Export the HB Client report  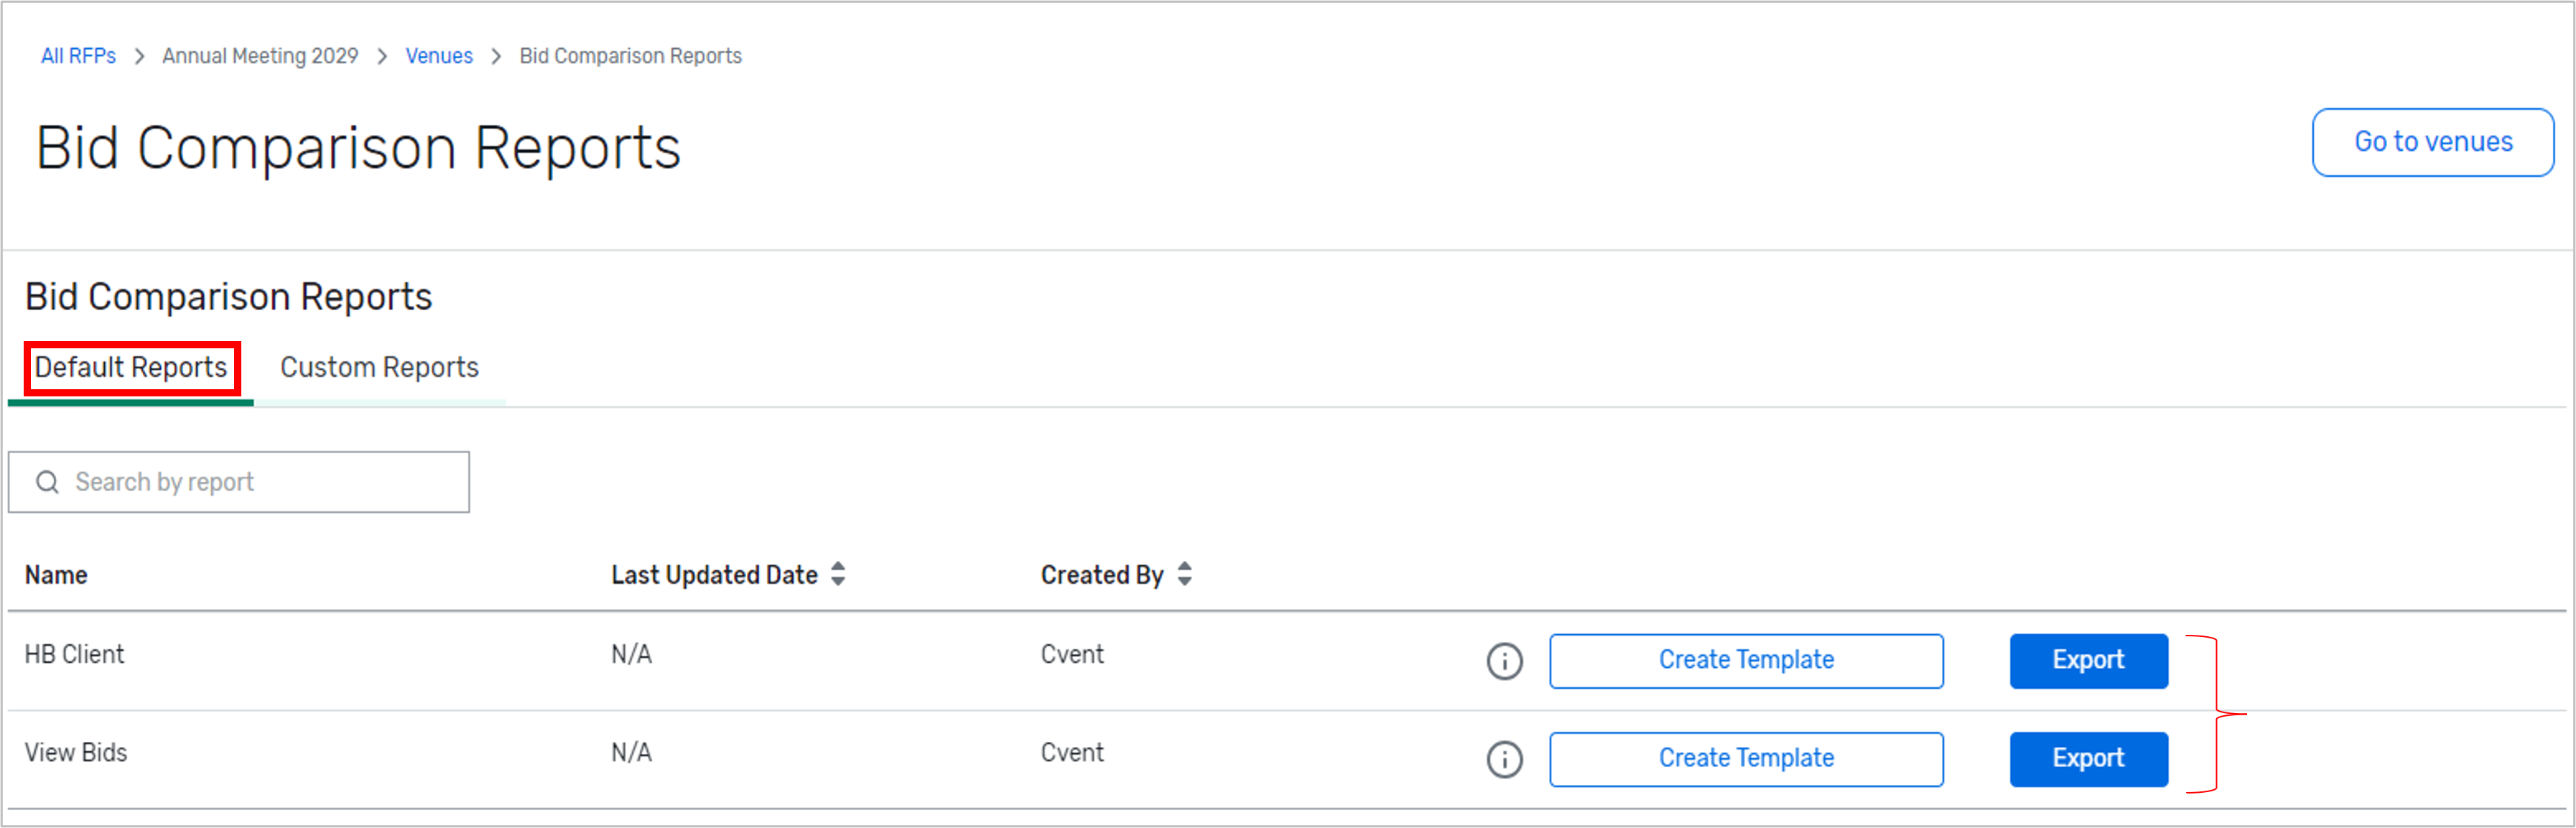click(2088, 660)
